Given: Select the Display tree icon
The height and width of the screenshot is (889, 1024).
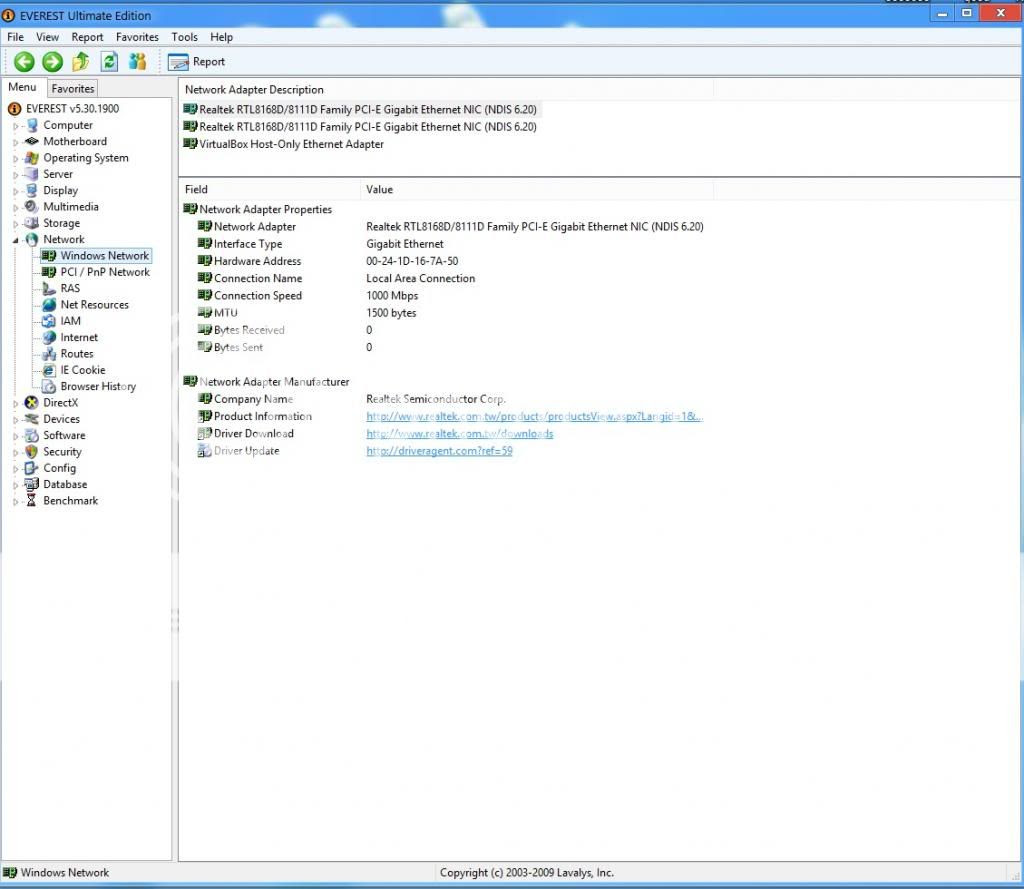Looking at the screenshot, I should tap(31, 191).
